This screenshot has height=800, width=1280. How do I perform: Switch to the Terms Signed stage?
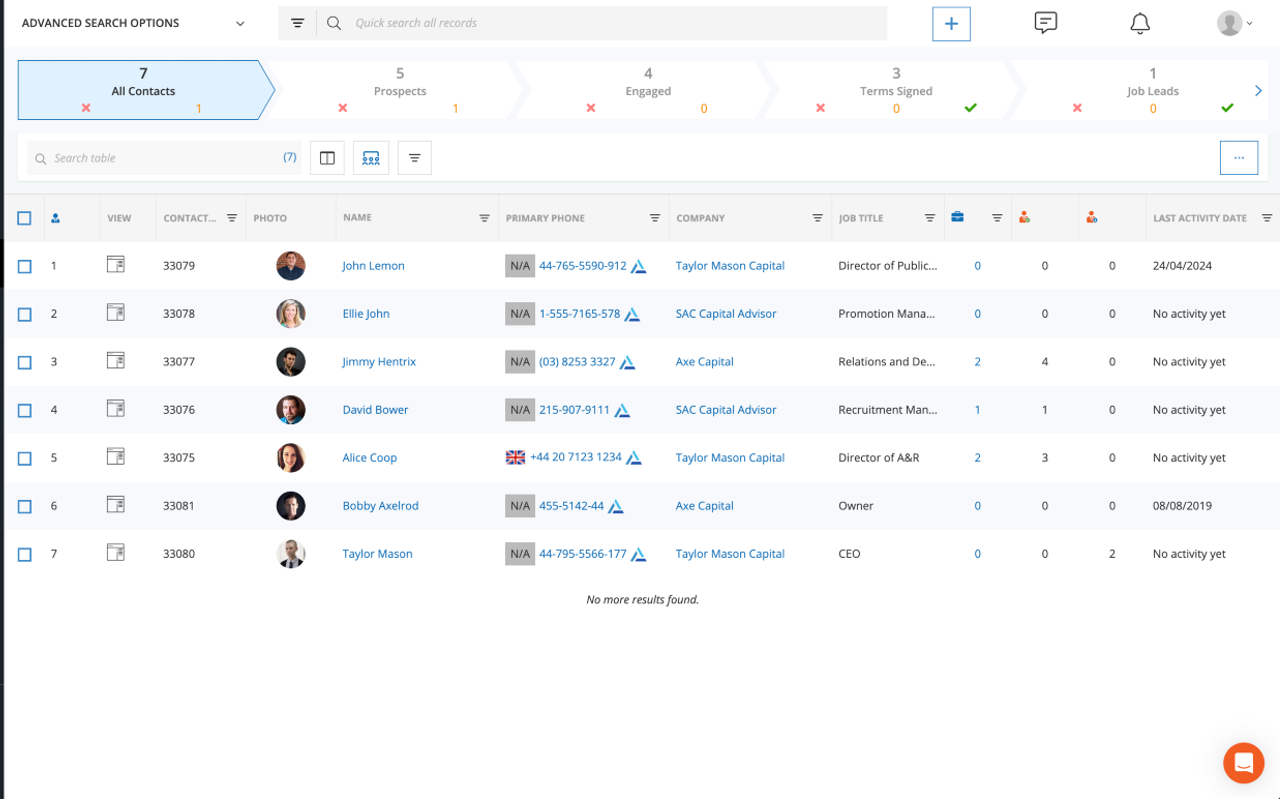(x=895, y=89)
